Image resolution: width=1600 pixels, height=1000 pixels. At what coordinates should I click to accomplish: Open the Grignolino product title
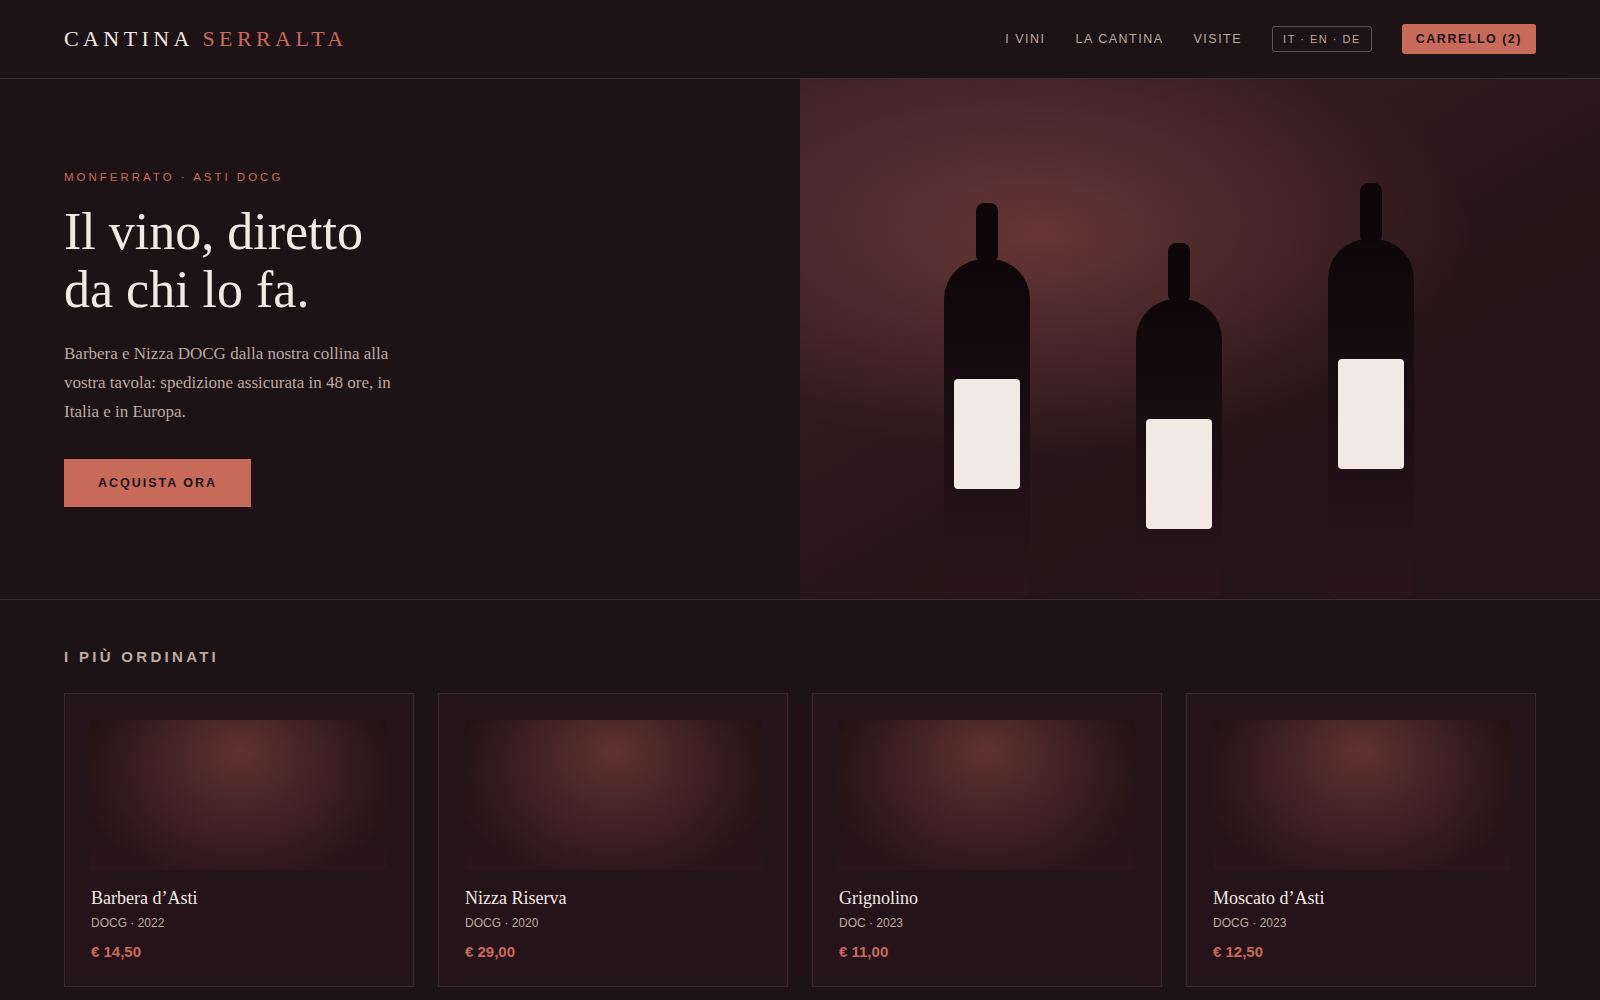click(878, 898)
